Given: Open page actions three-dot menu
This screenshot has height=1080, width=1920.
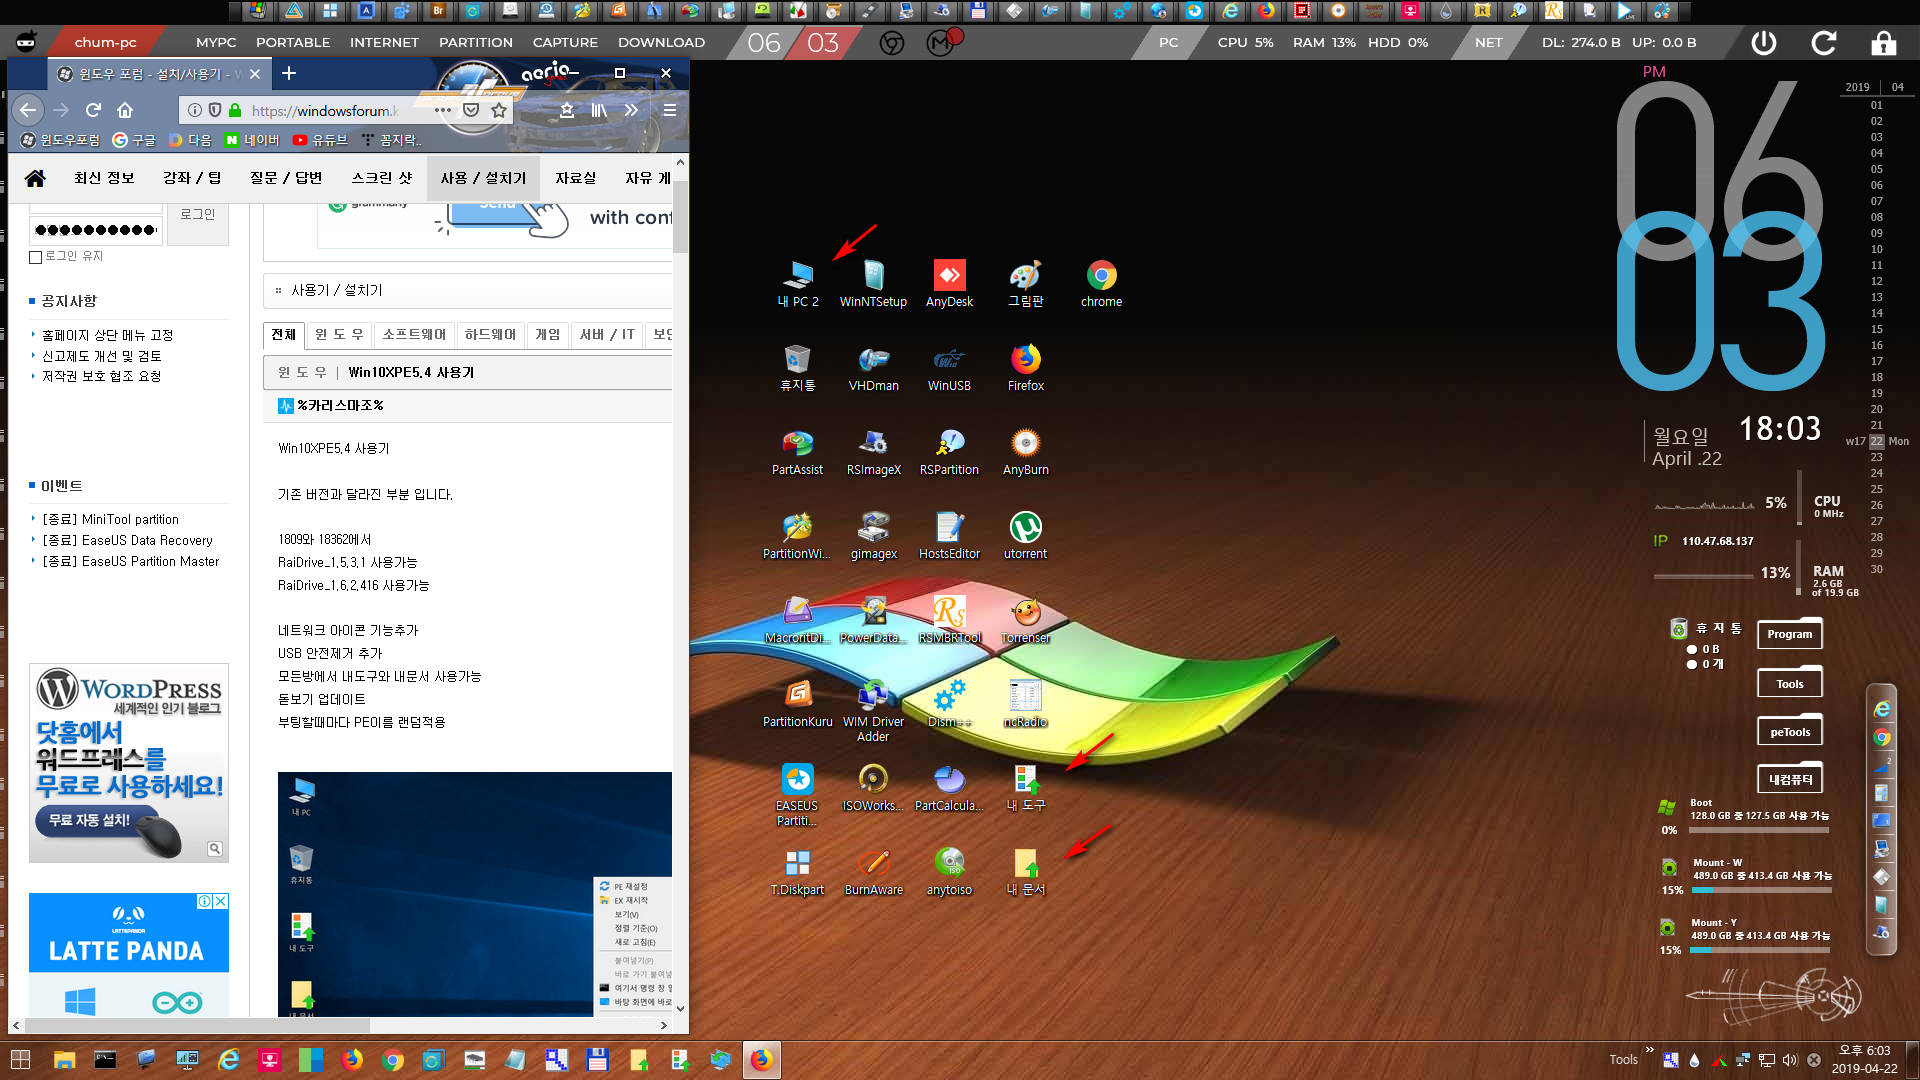Looking at the screenshot, I should (442, 110).
